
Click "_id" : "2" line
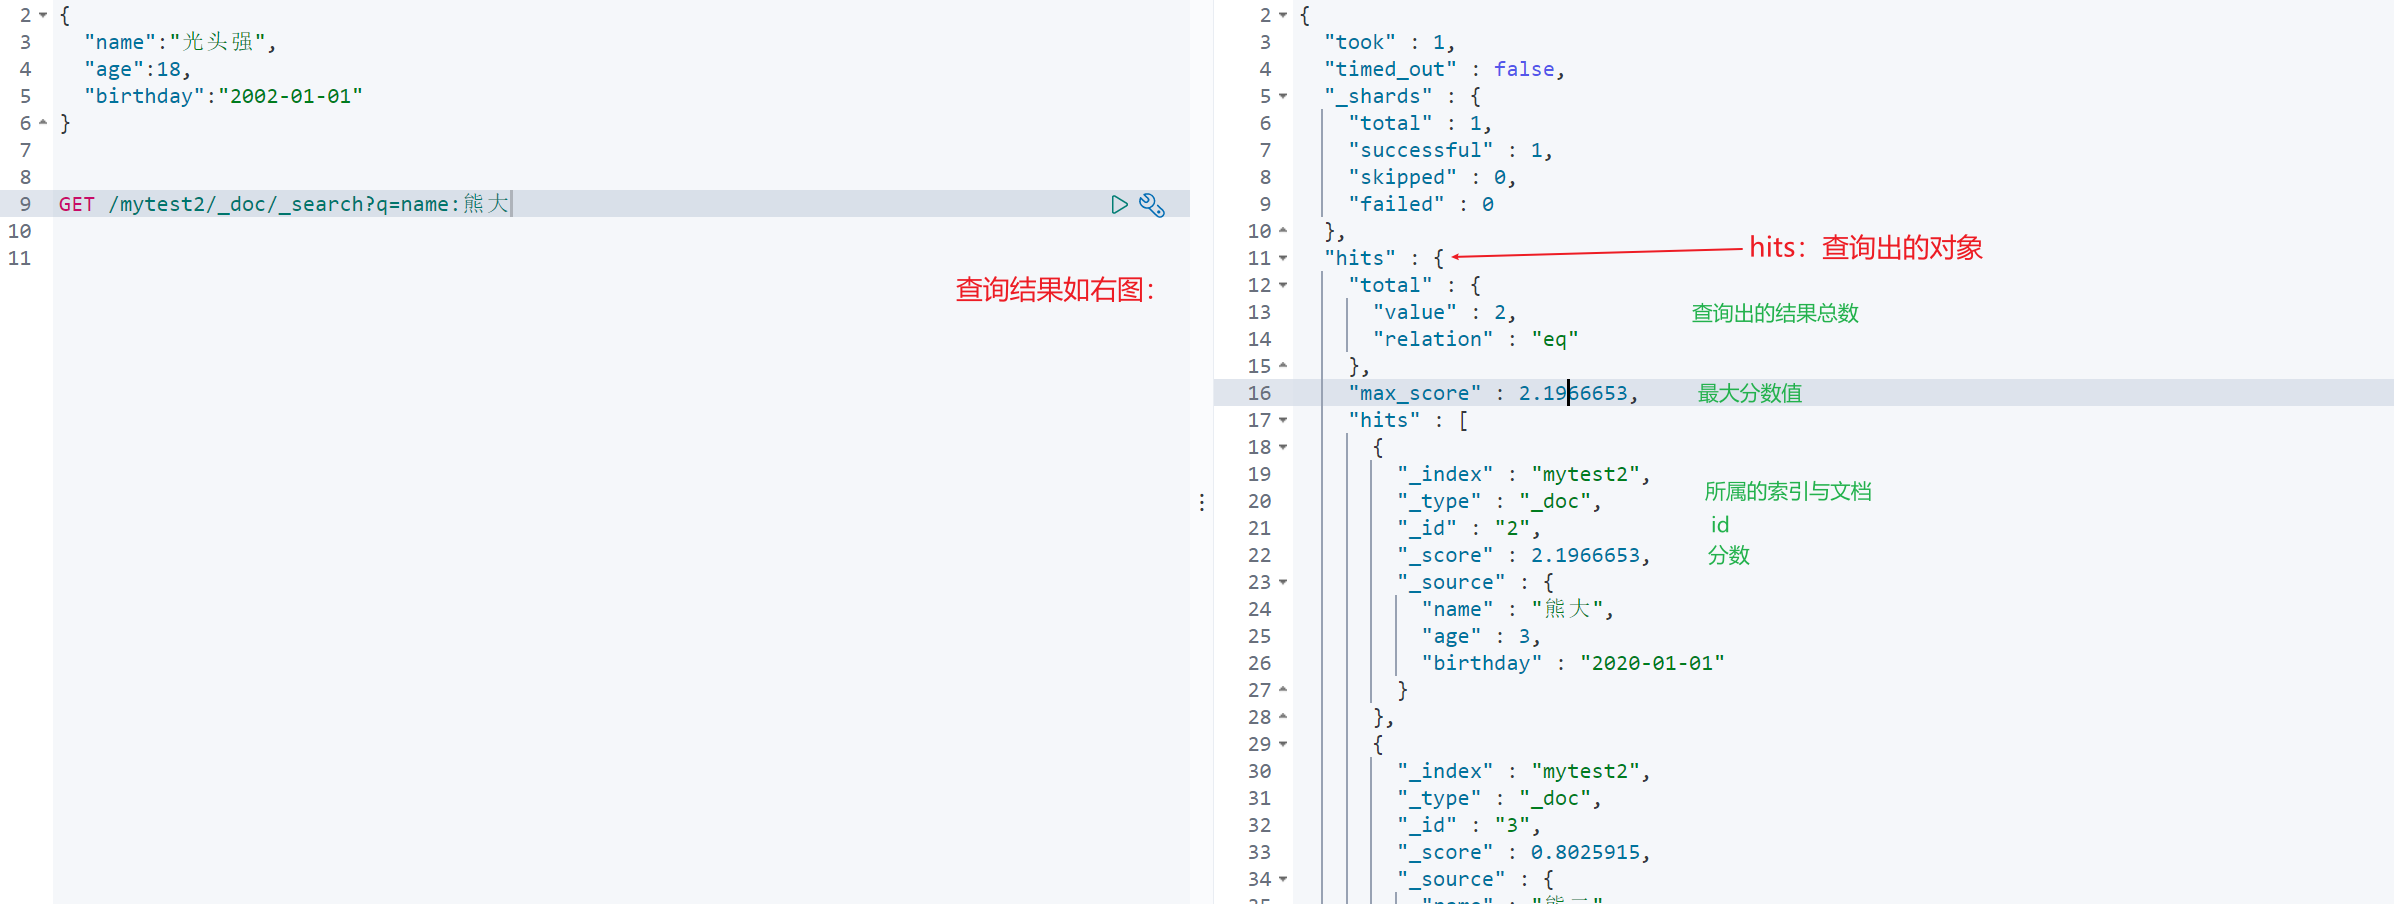click(1469, 528)
